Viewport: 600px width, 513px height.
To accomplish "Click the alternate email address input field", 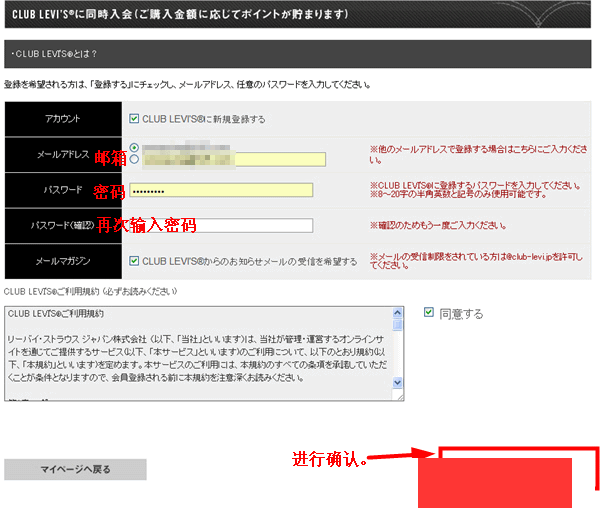I will tap(234, 159).
